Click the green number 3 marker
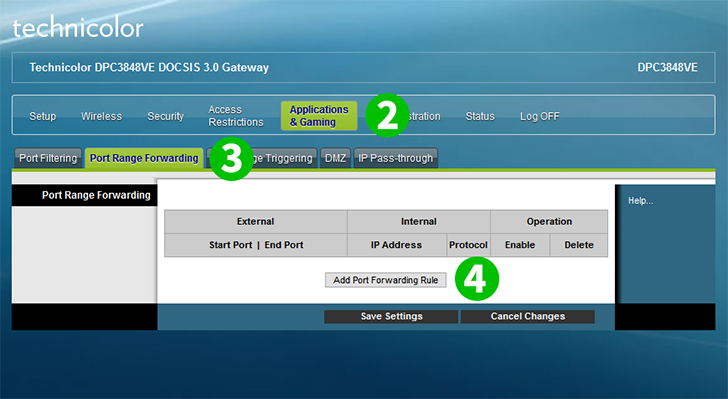Image resolution: width=728 pixels, height=399 pixels. coord(231,158)
